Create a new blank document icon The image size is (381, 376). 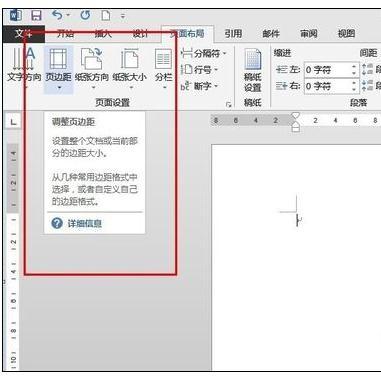point(106,16)
